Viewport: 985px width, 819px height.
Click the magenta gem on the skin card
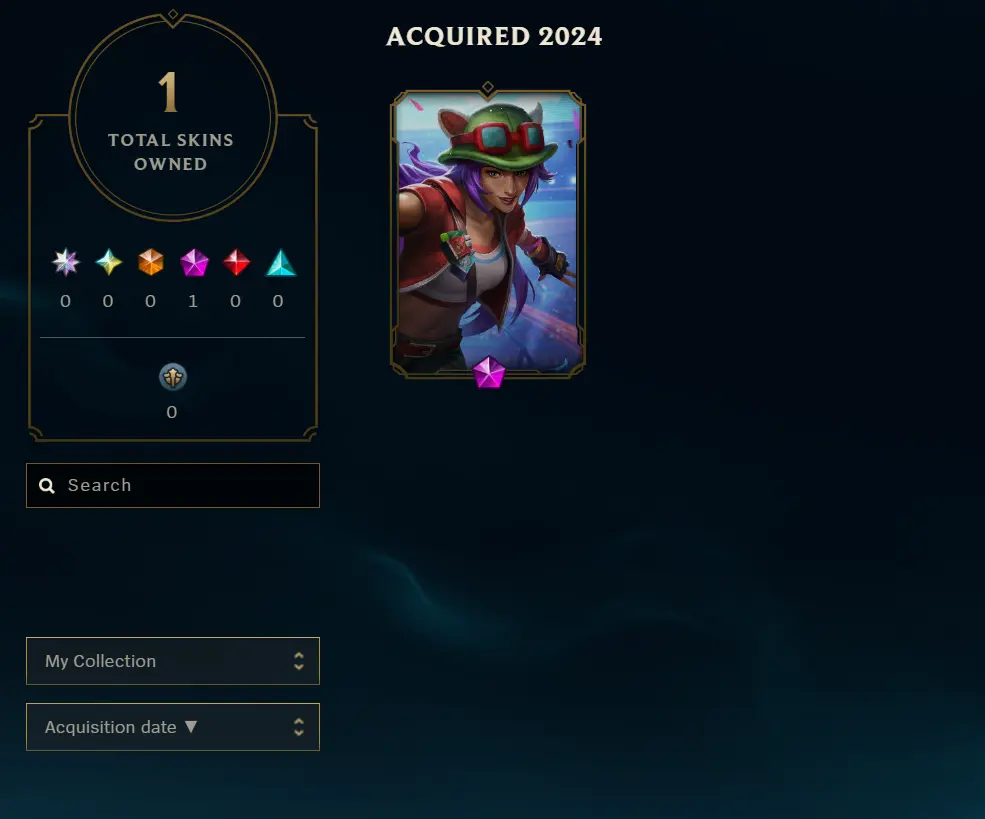click(x=489, y=372)
